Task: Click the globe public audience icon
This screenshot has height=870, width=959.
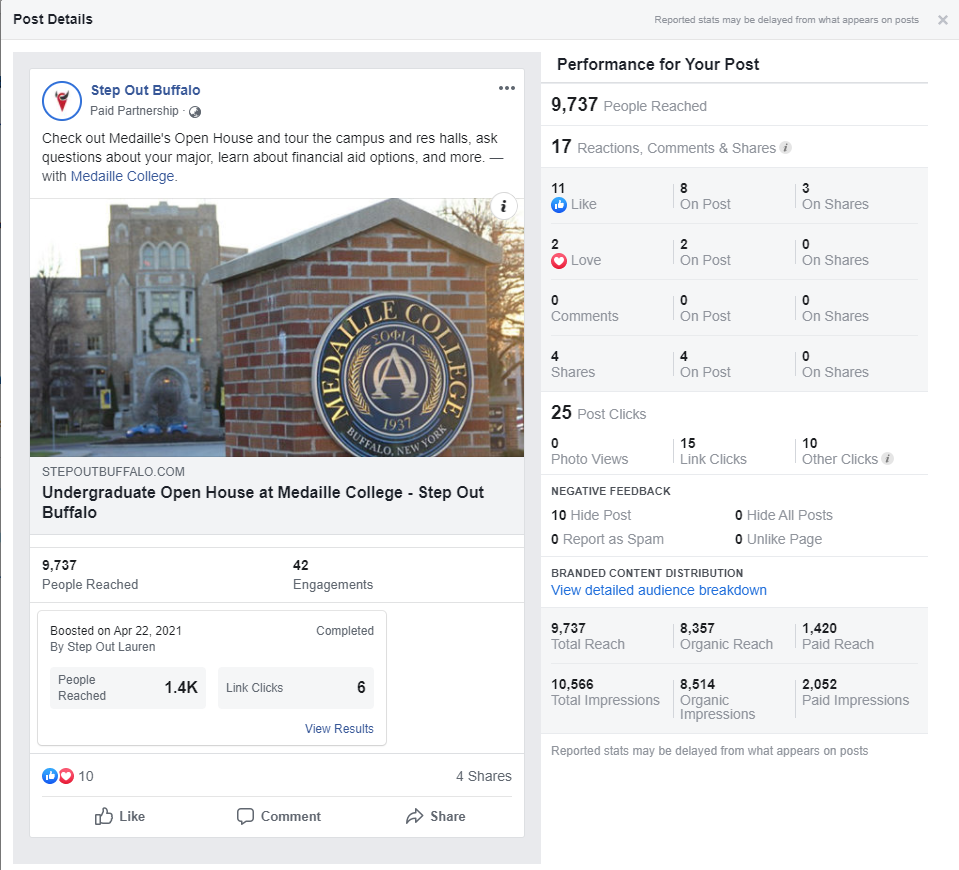Action: [x=194, y=111]
